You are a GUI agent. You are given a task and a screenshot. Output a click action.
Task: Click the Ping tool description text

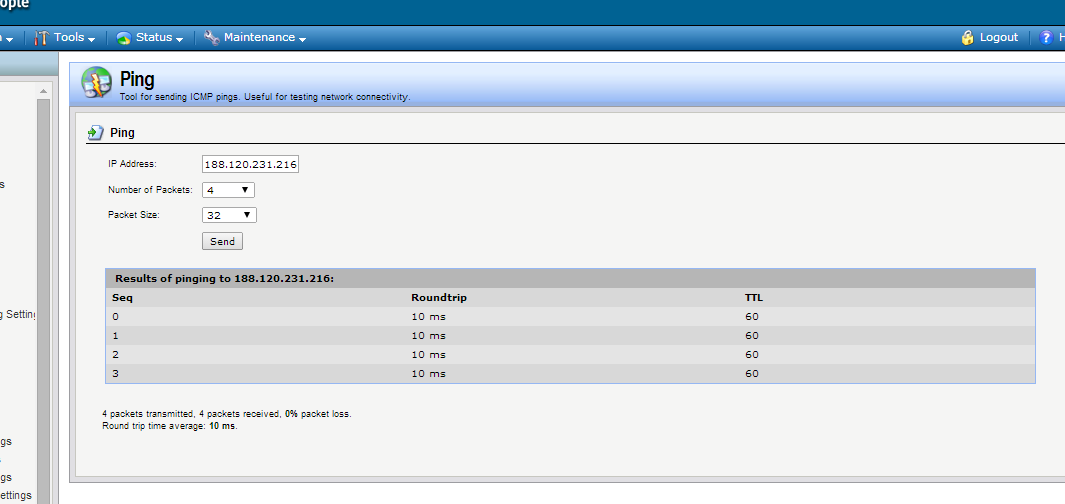tap(265, 97)
